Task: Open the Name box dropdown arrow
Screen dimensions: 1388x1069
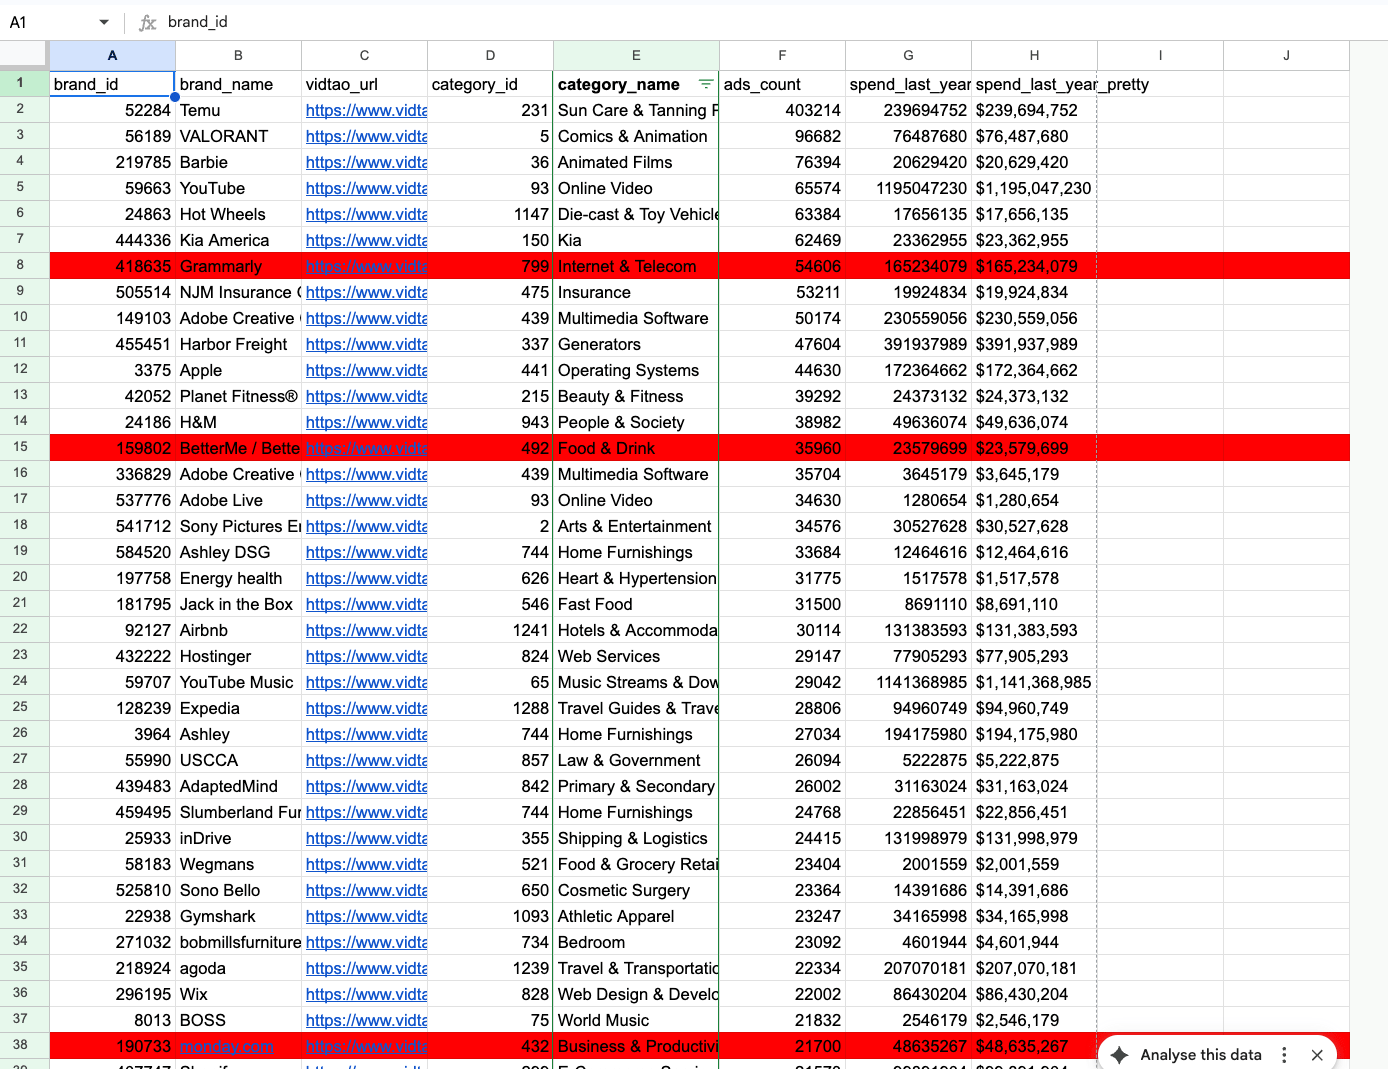Action: (104, 22)
